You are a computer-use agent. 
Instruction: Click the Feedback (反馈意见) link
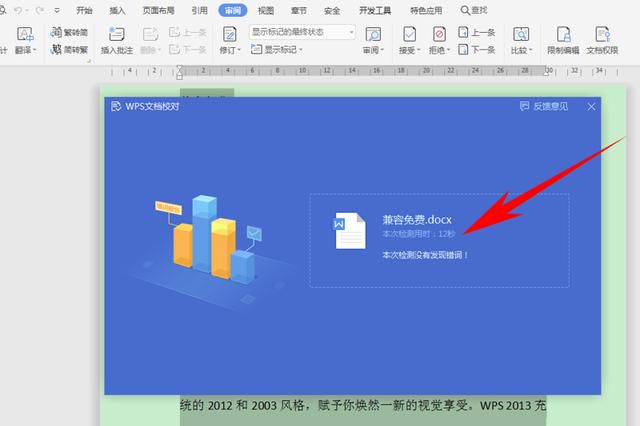[x=544, y=106]
